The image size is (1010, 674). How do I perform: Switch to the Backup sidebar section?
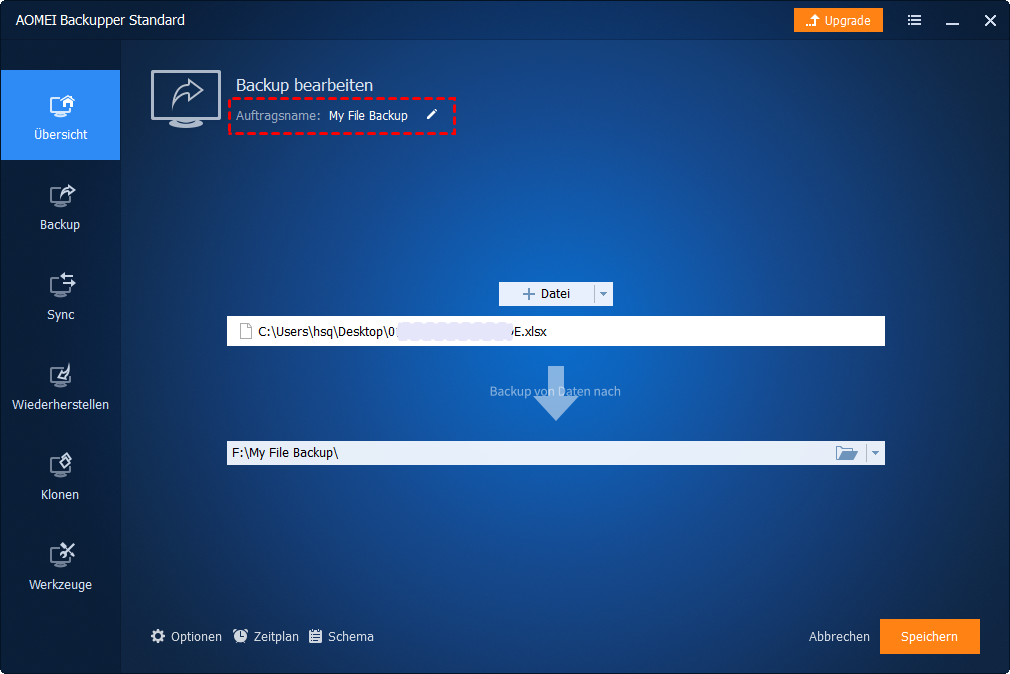click(x=61, y=207)
